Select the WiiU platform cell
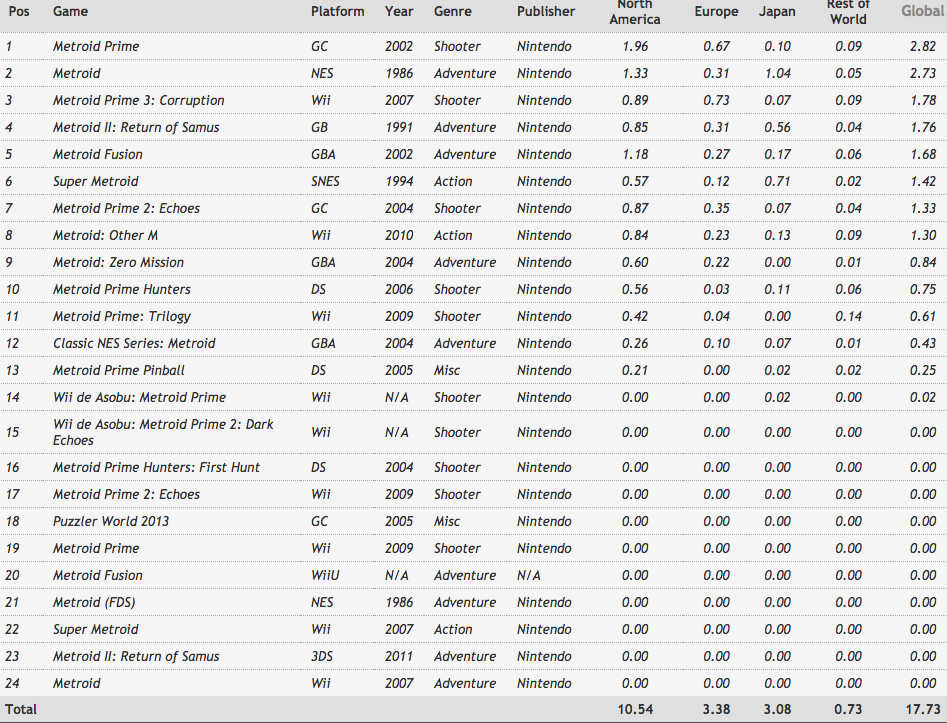 325,576
